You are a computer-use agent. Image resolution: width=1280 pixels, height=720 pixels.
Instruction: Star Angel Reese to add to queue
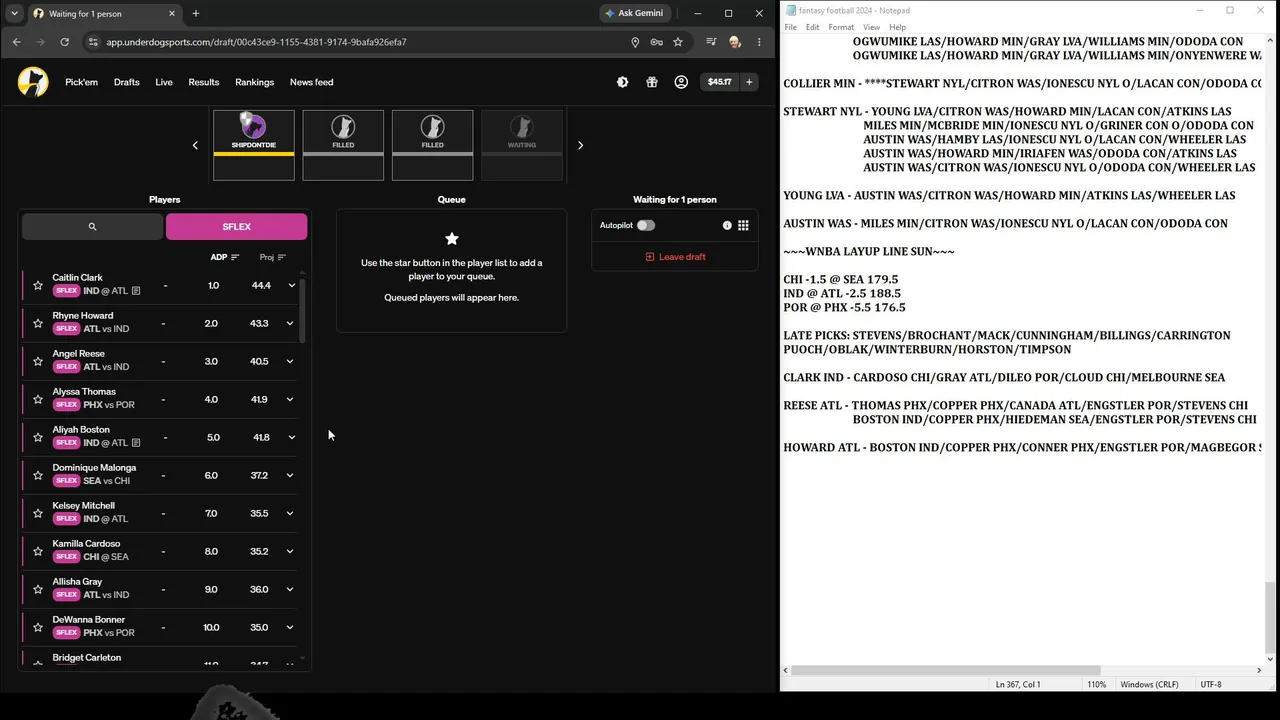(x=38, y=361)
